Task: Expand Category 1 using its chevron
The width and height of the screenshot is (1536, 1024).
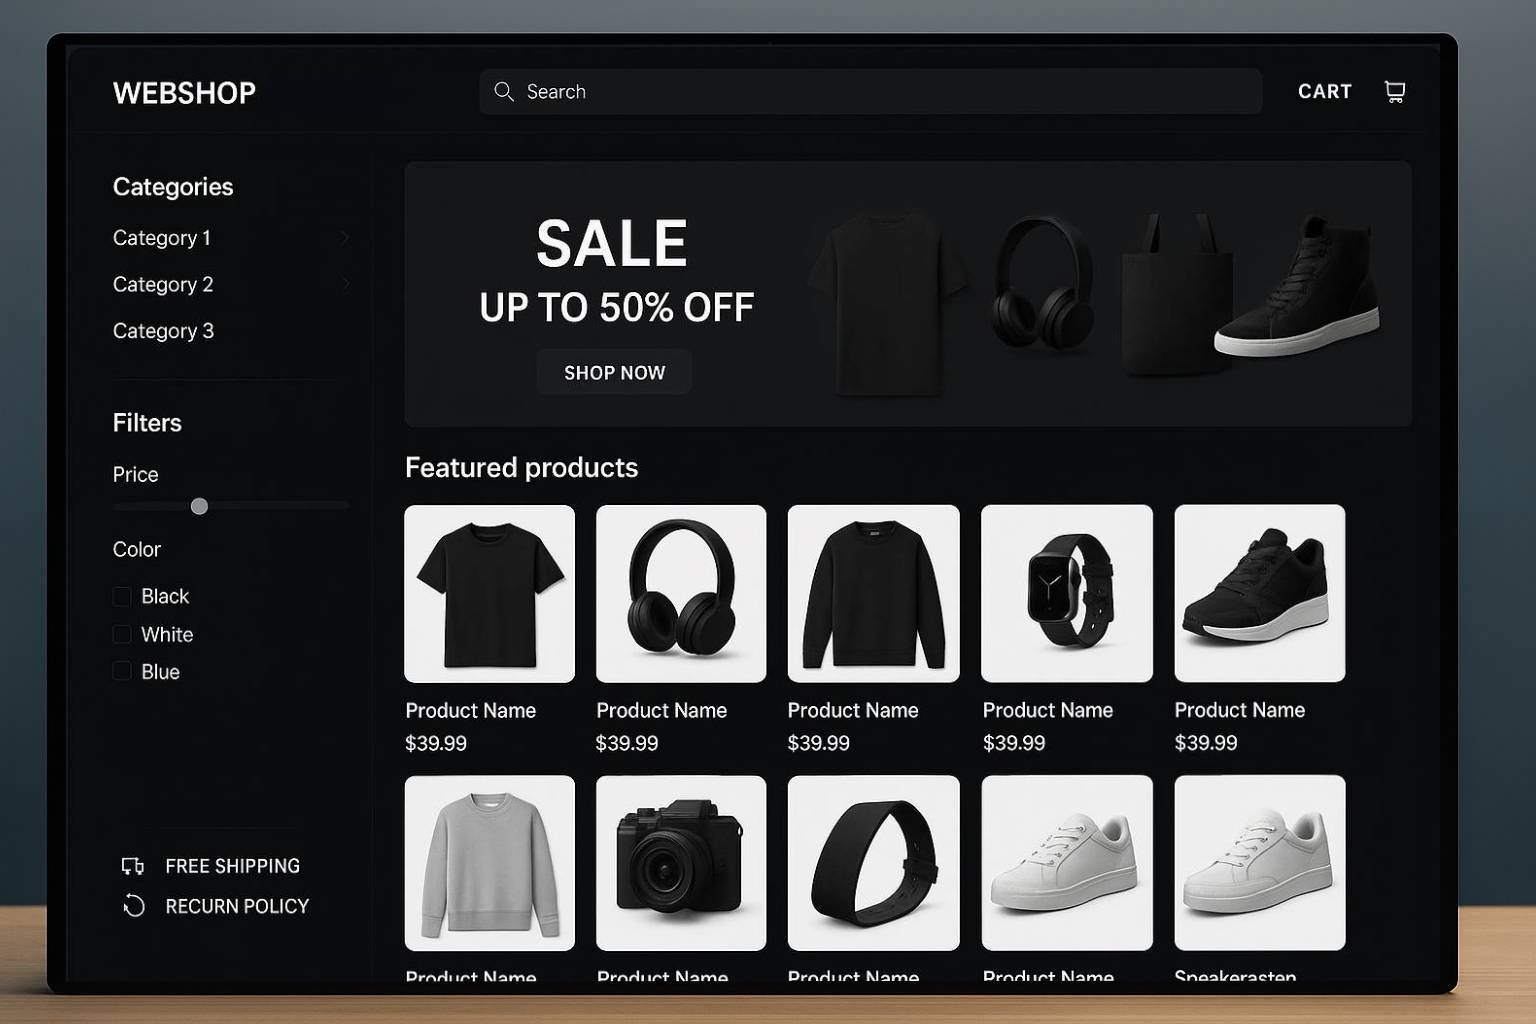Action: tap(344, 238)
